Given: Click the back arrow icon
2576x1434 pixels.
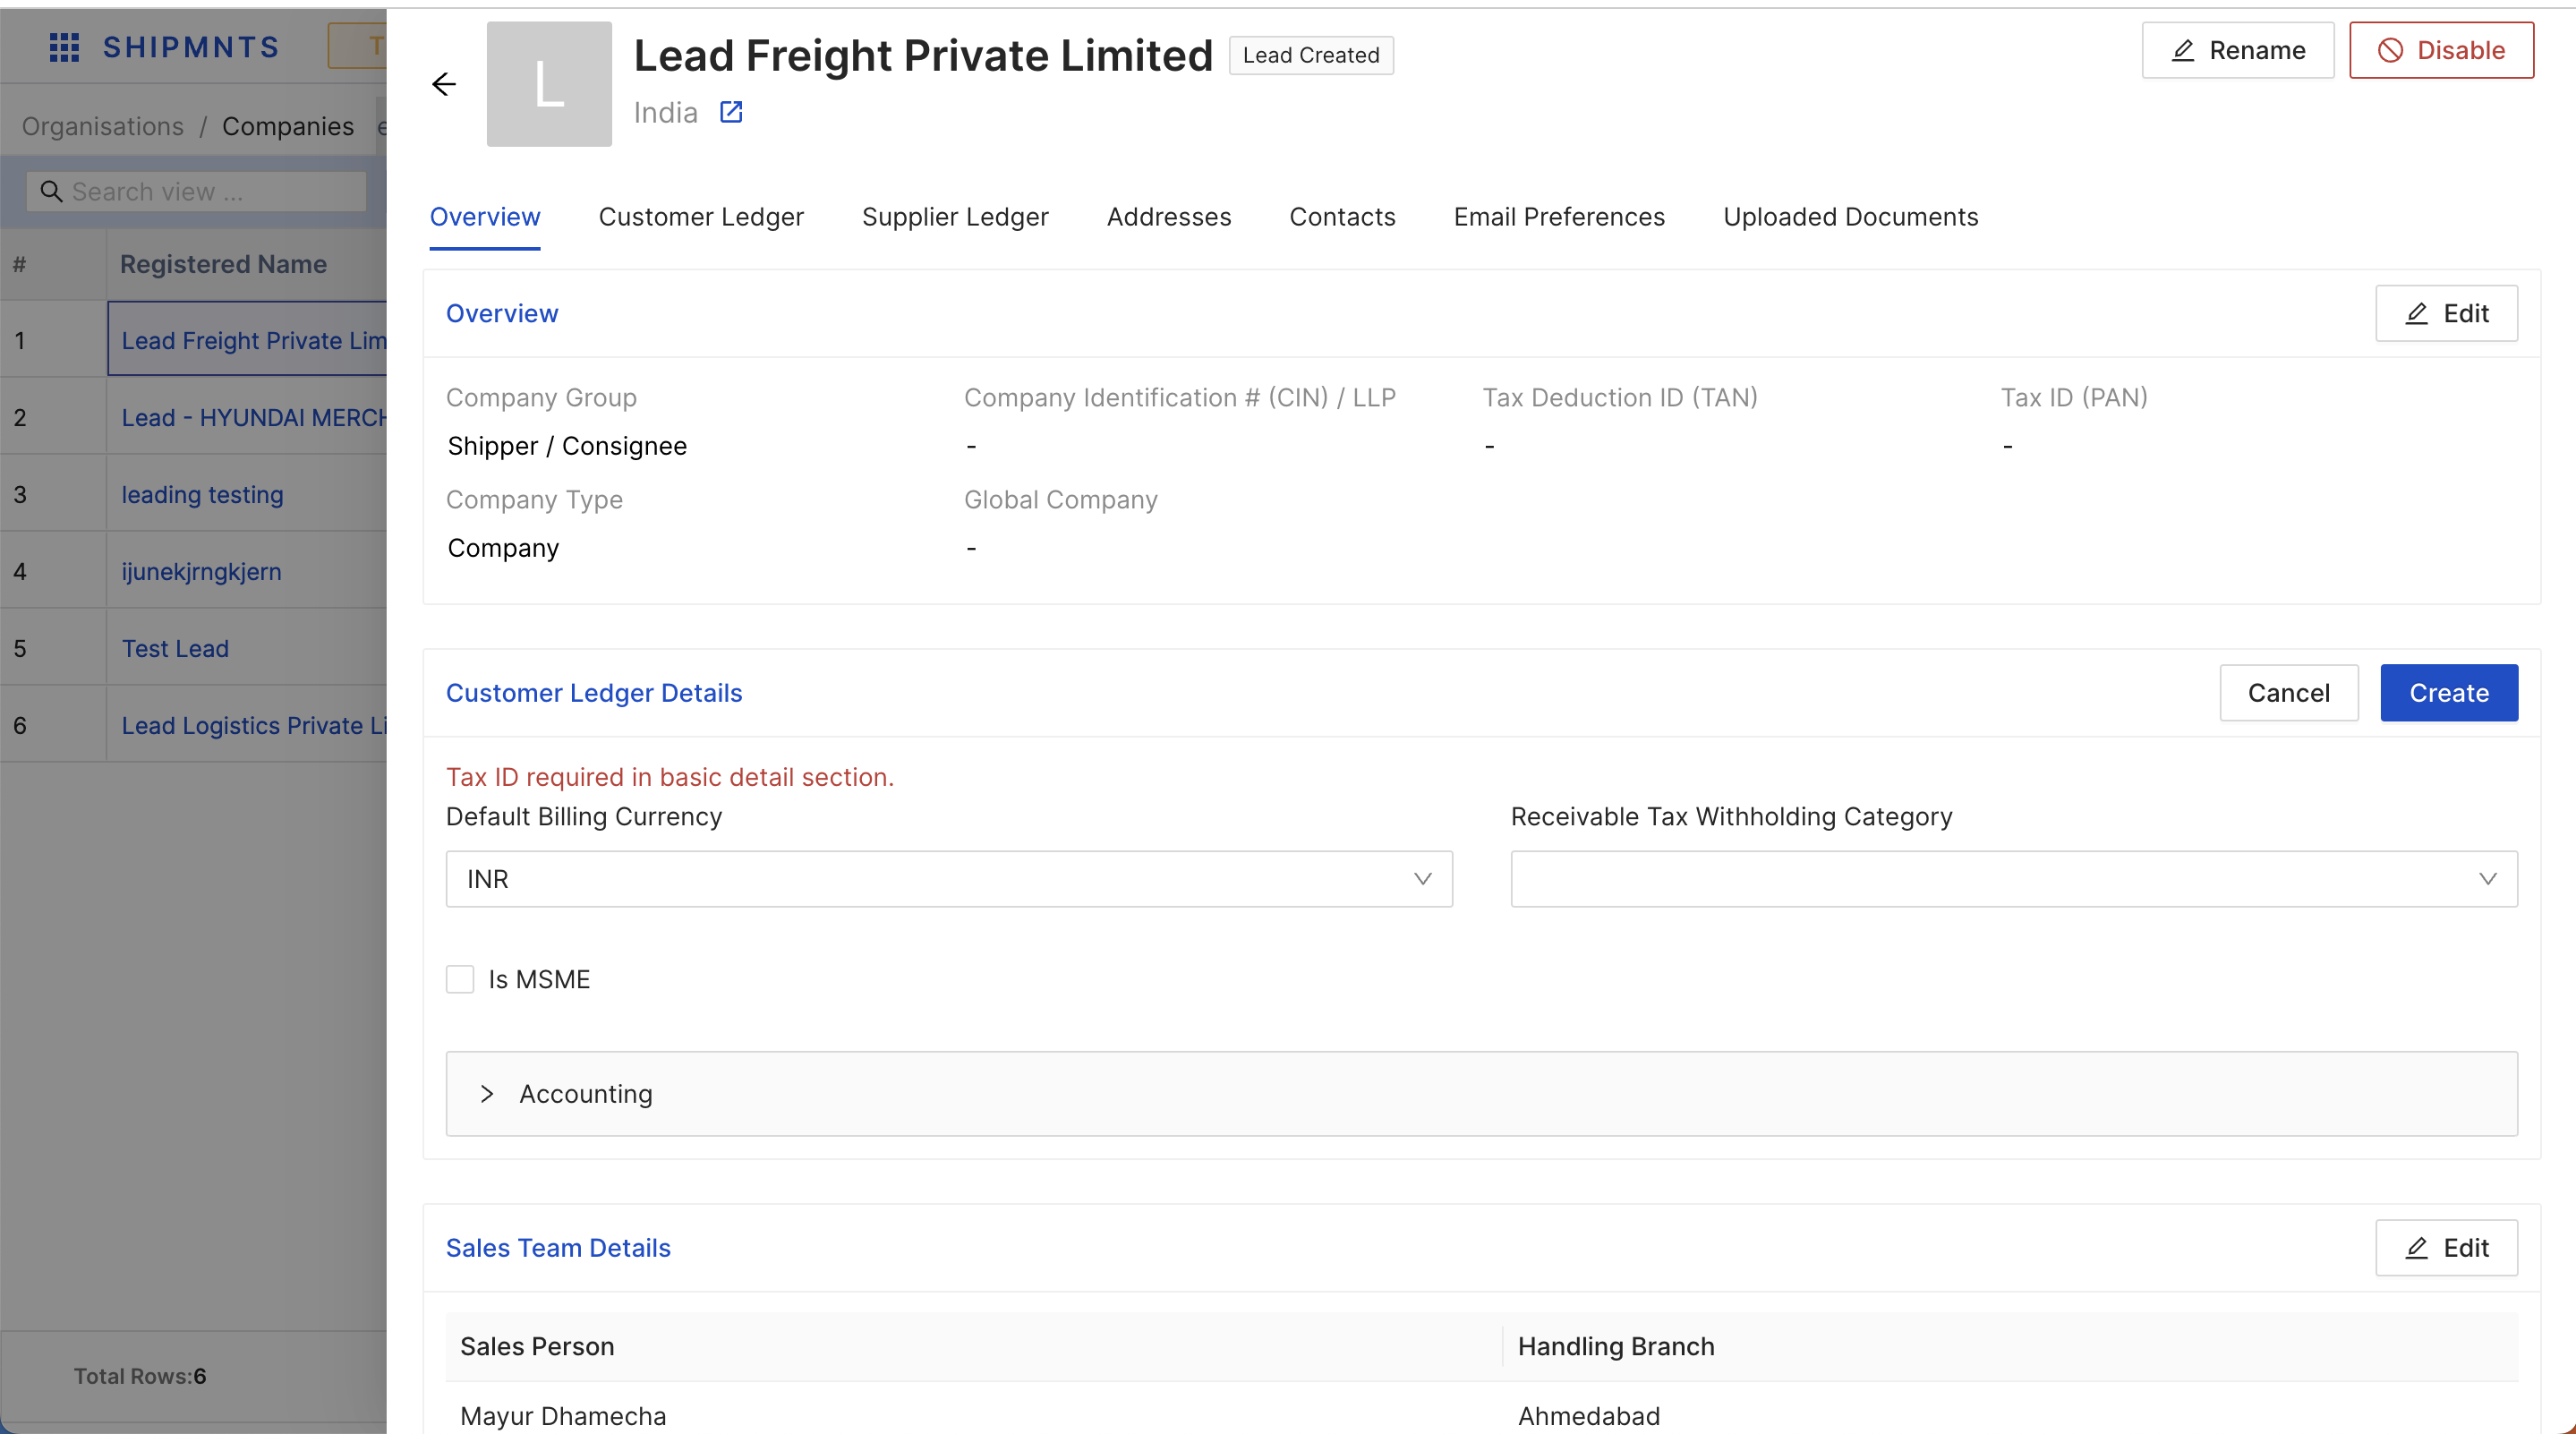Looking at the screenshot, I should point(444,84).
